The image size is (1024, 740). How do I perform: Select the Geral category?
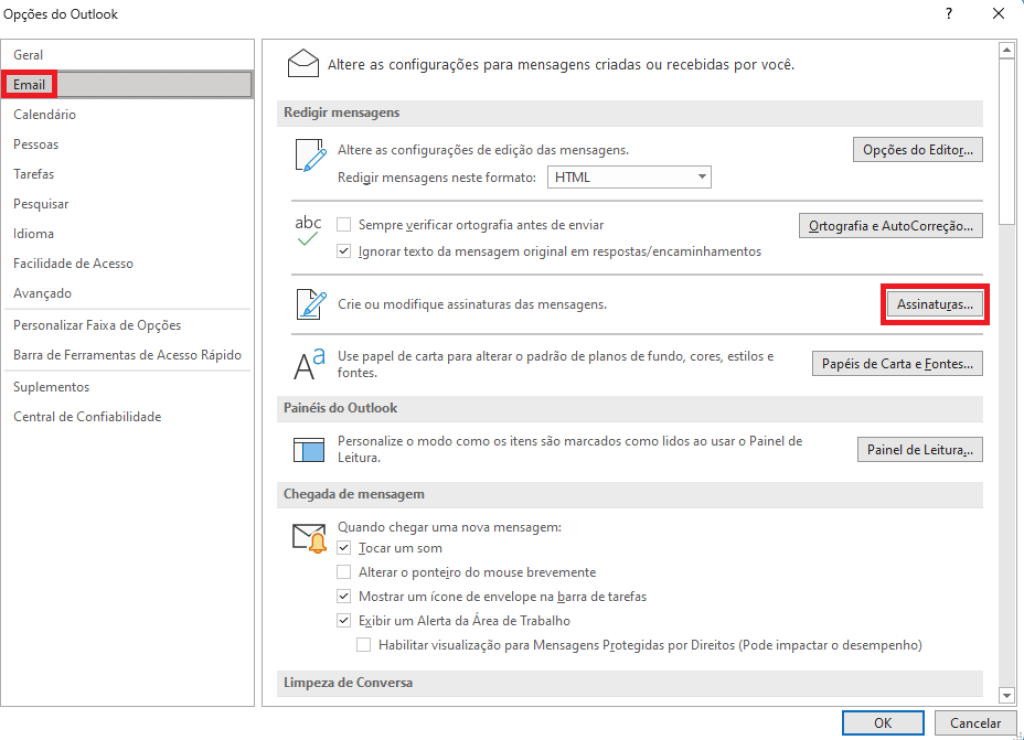[127, 55]
